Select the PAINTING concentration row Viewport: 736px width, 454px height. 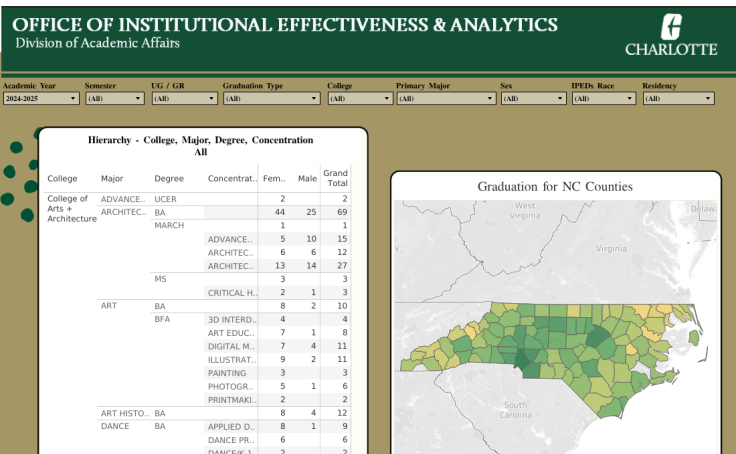(x=226, y=373)
